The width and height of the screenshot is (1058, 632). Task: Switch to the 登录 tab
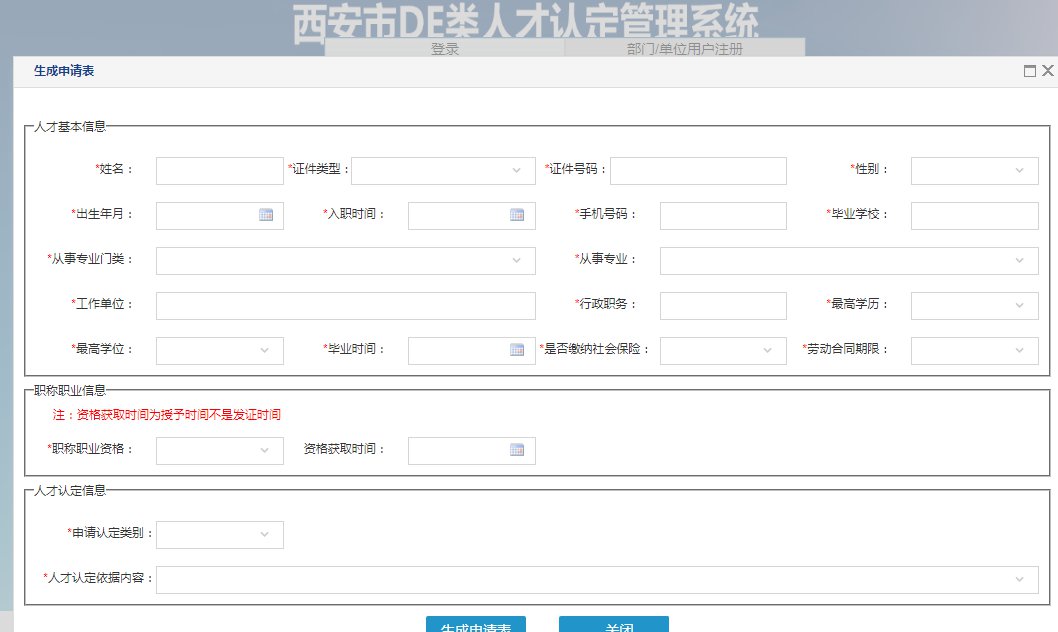pos(445,48)
